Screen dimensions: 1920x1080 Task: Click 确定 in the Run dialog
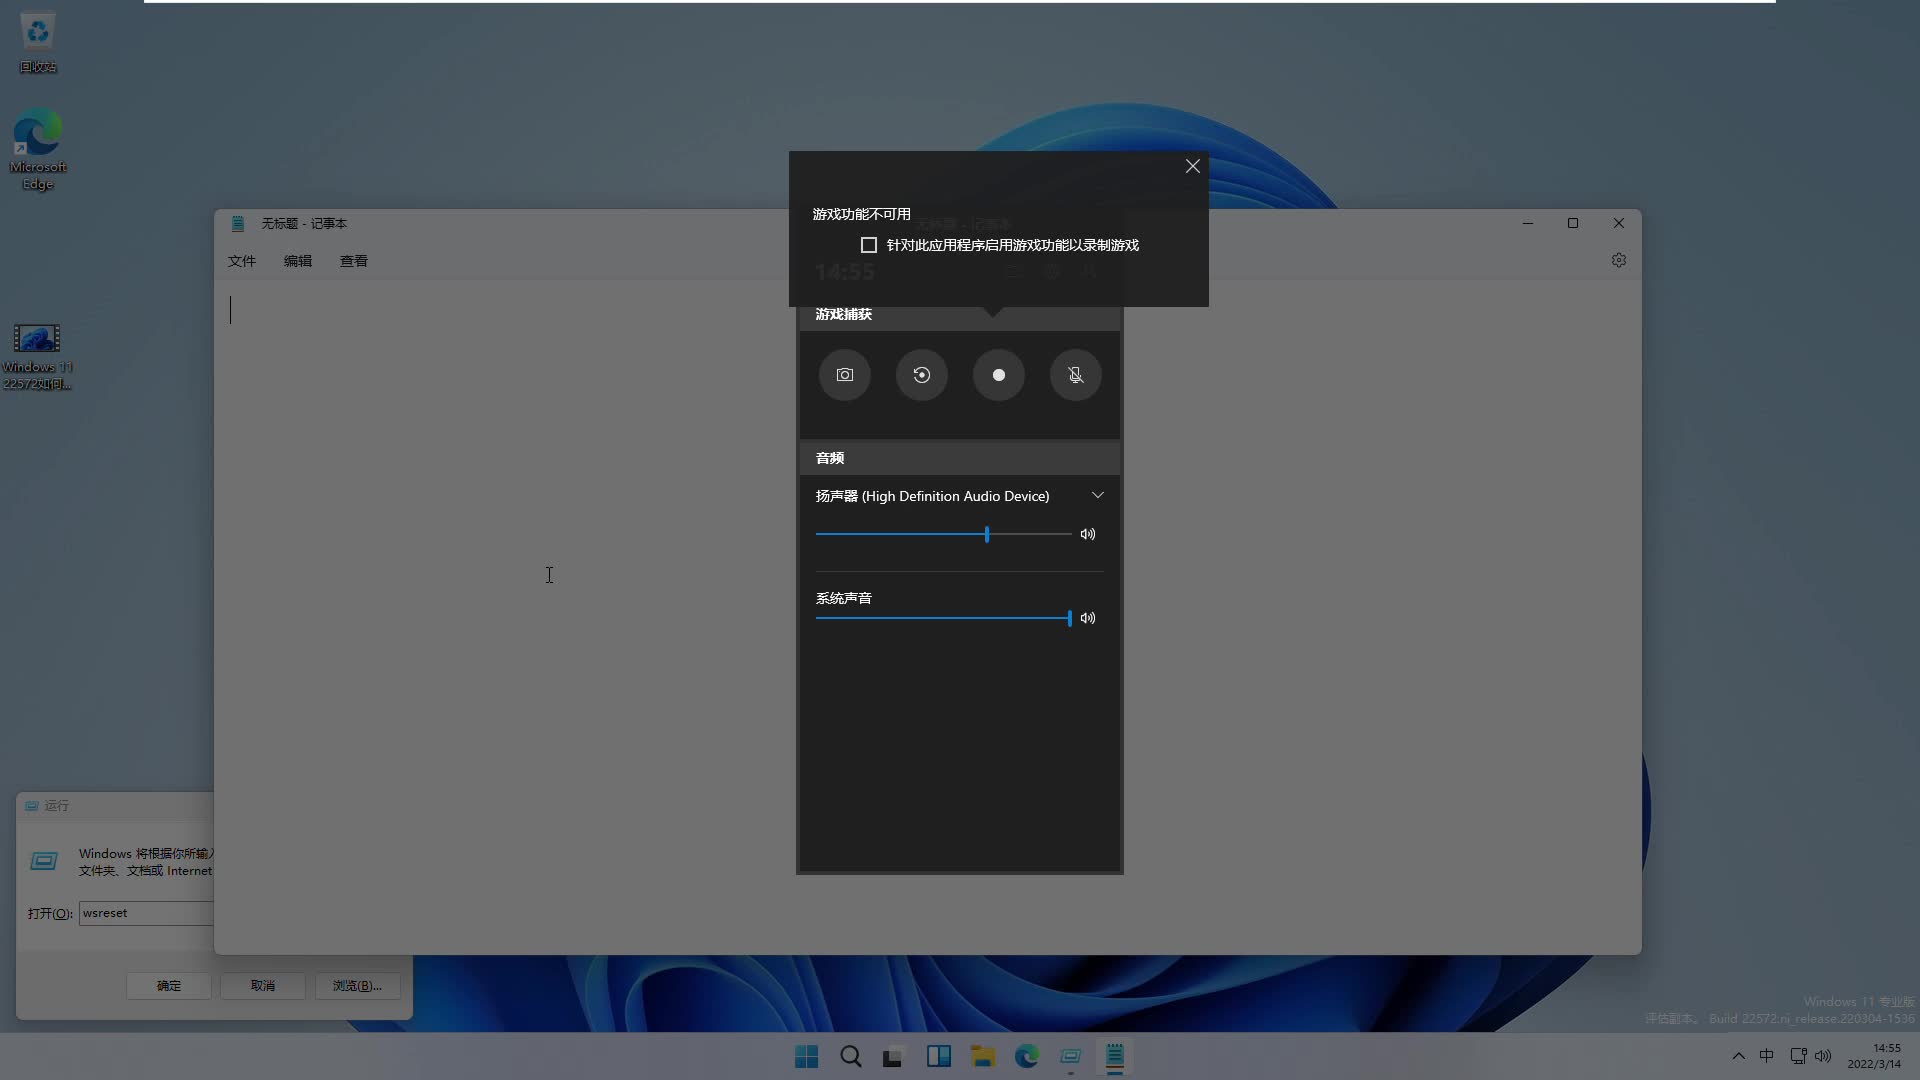pos(169,986)
